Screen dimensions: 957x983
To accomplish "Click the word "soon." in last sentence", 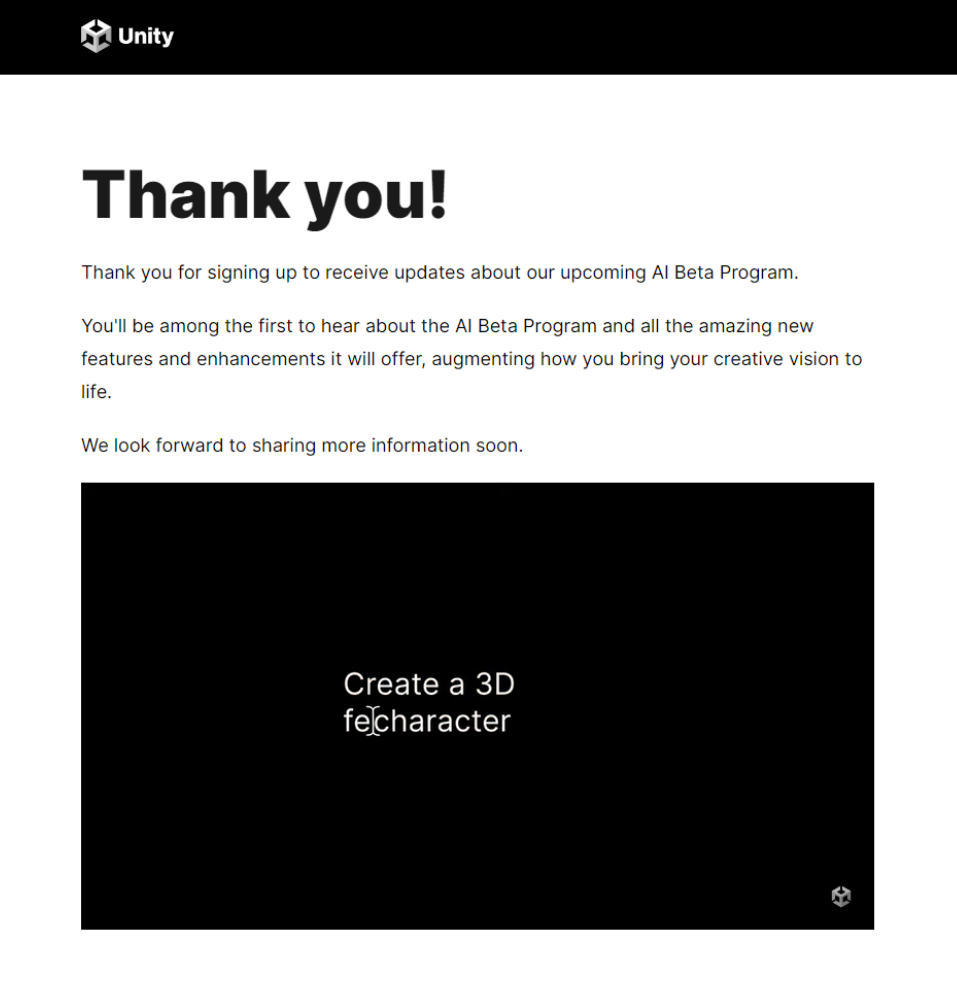I will pyautogui.click(x=499, y=445).
